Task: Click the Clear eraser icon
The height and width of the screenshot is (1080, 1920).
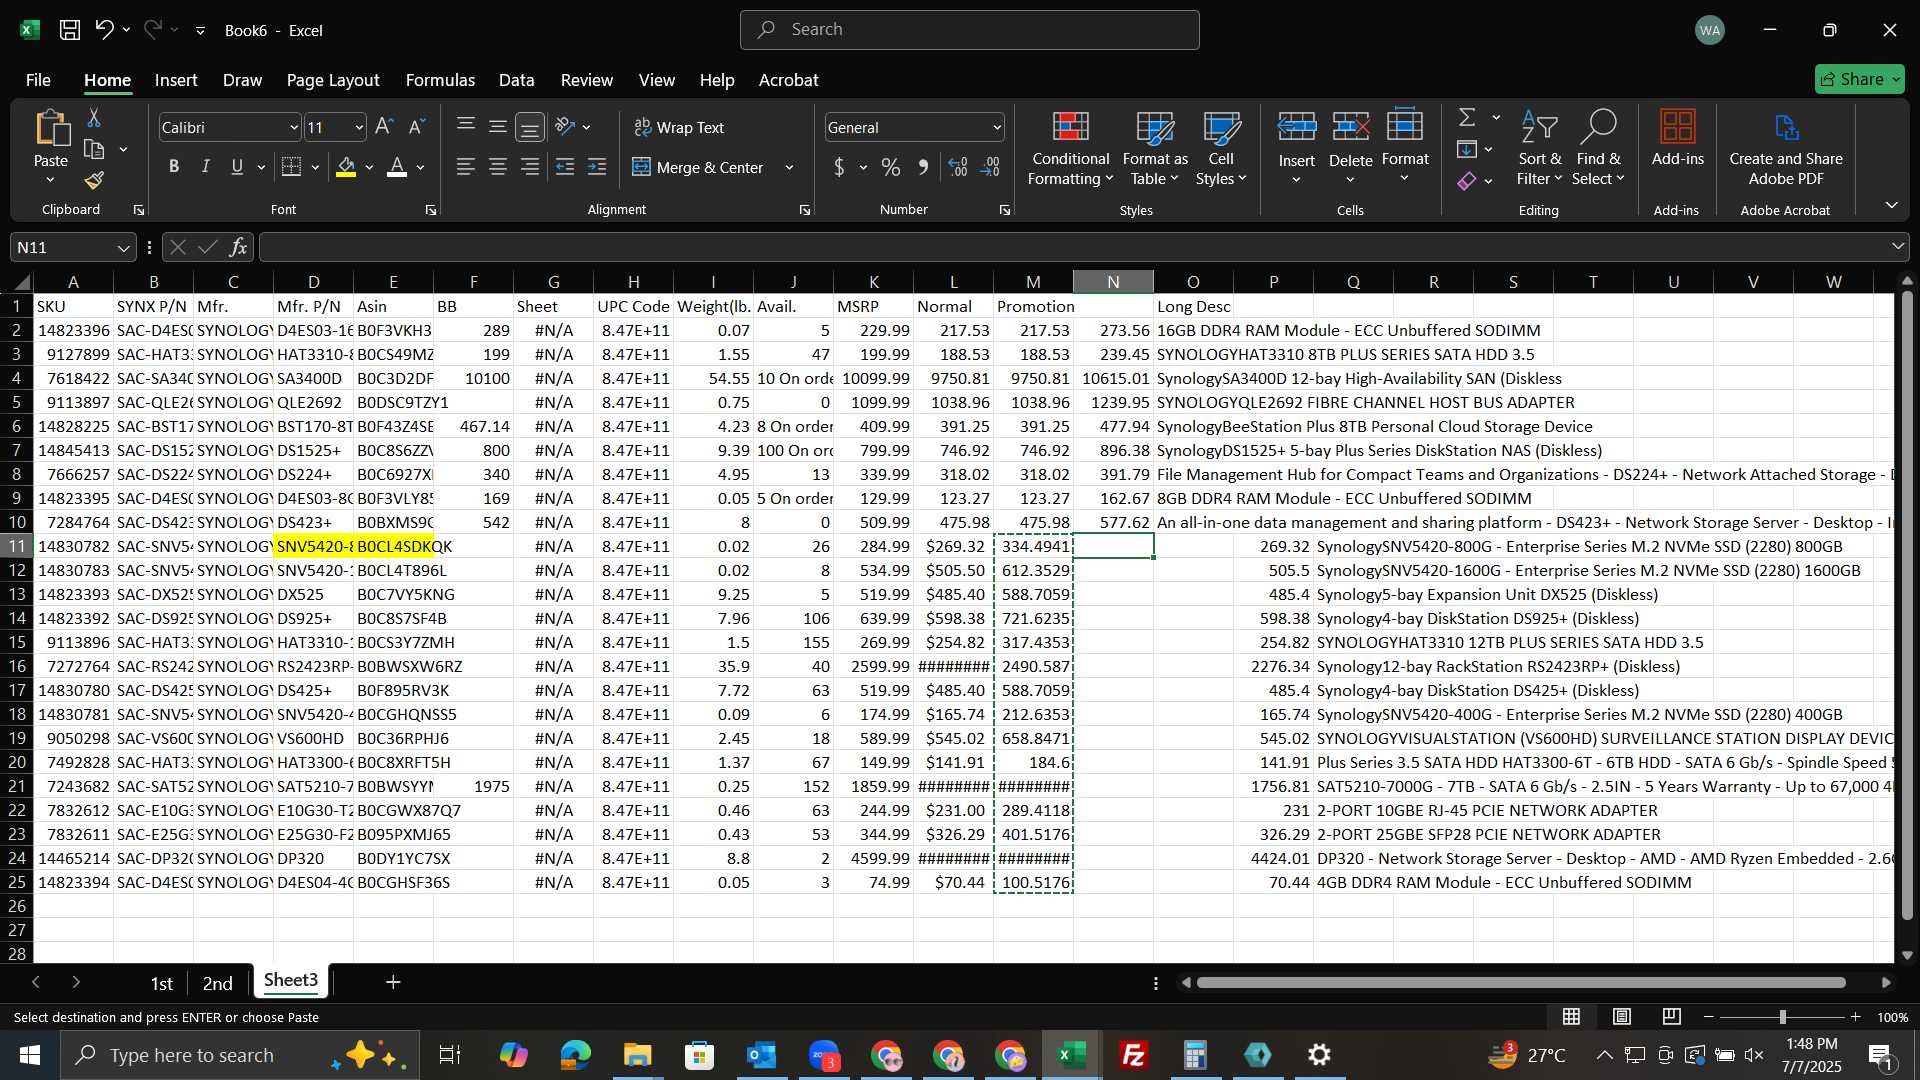Action: pos(1467,181)
